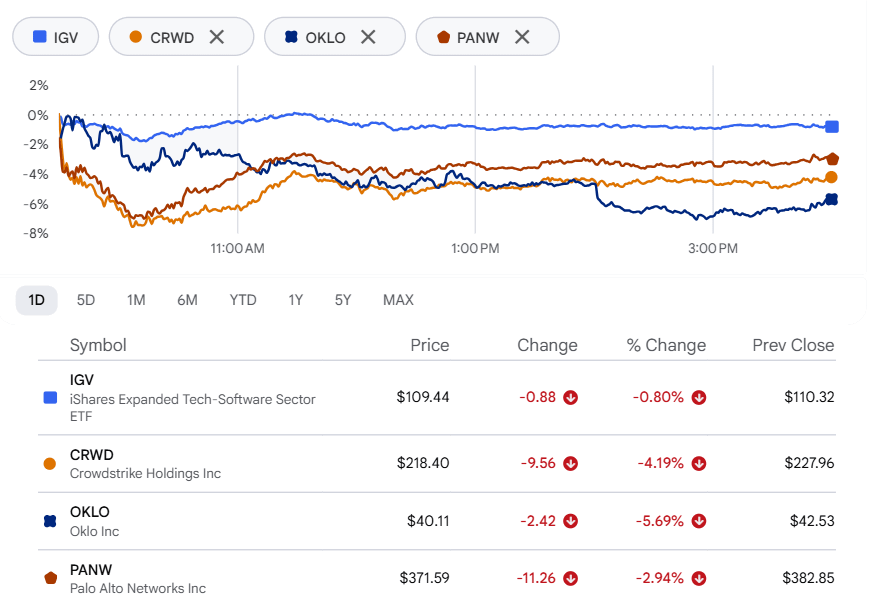Image resolution: width=870 pixels, height=600 pixels.
Task: Click the down arrow beside OKLO change -2.42
Action: tap(570, 521)
